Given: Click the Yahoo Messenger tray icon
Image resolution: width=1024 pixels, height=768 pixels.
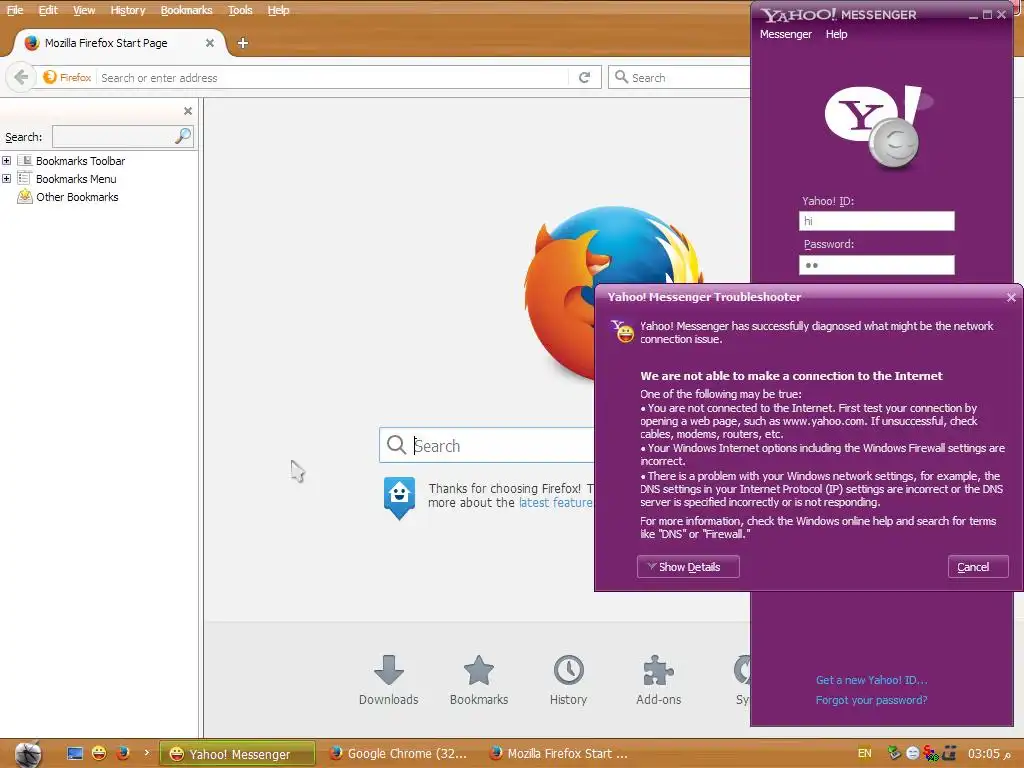Looking at the screenshot, I should (912, 753).
